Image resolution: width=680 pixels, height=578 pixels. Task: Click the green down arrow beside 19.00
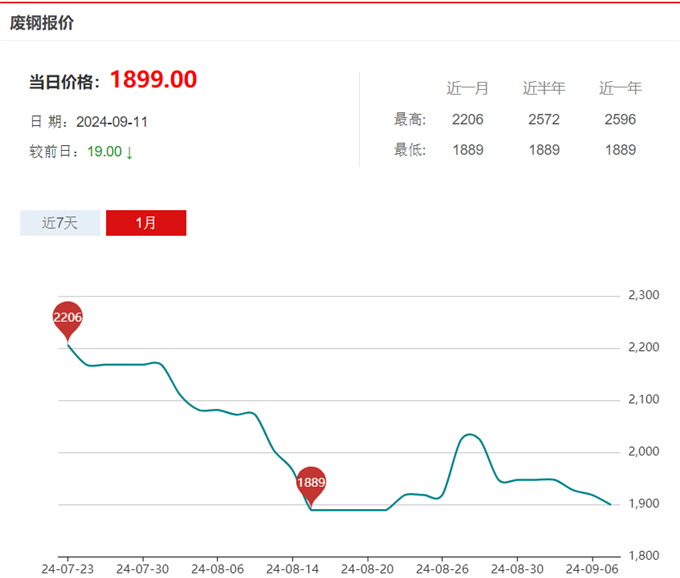click(130, 152)
